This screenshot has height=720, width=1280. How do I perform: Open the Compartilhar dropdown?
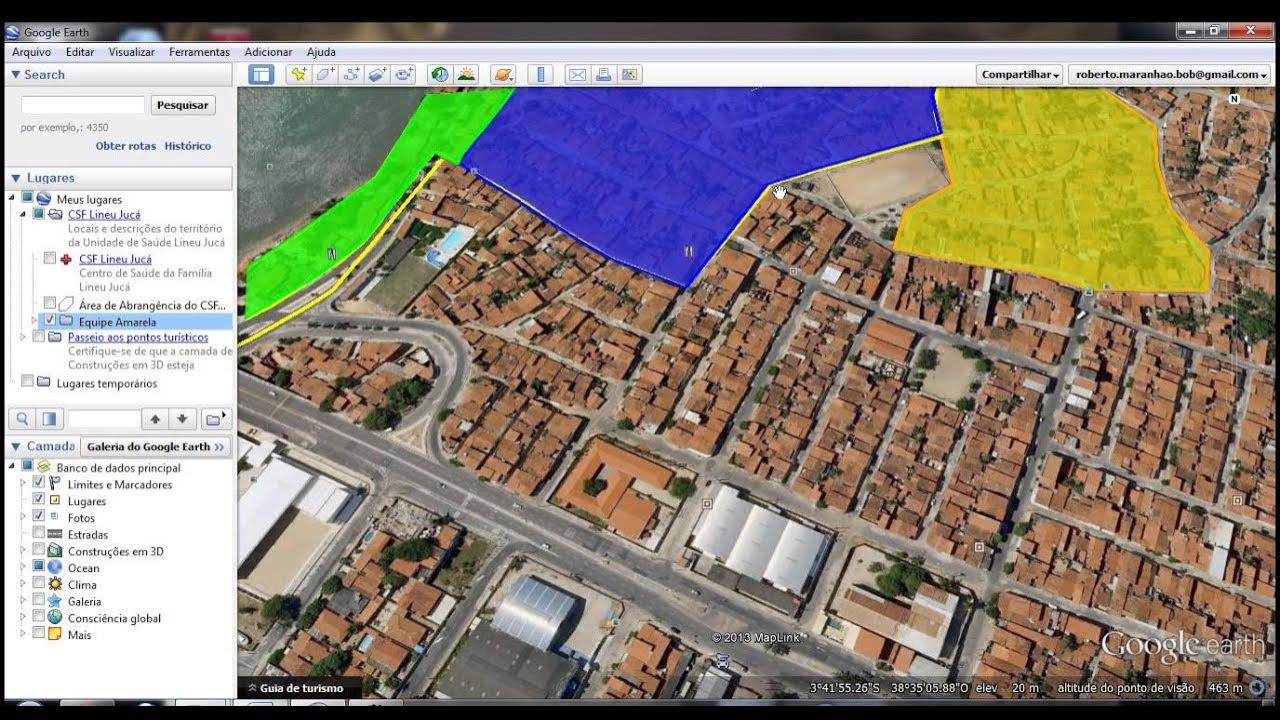(x=1020, y=74)
